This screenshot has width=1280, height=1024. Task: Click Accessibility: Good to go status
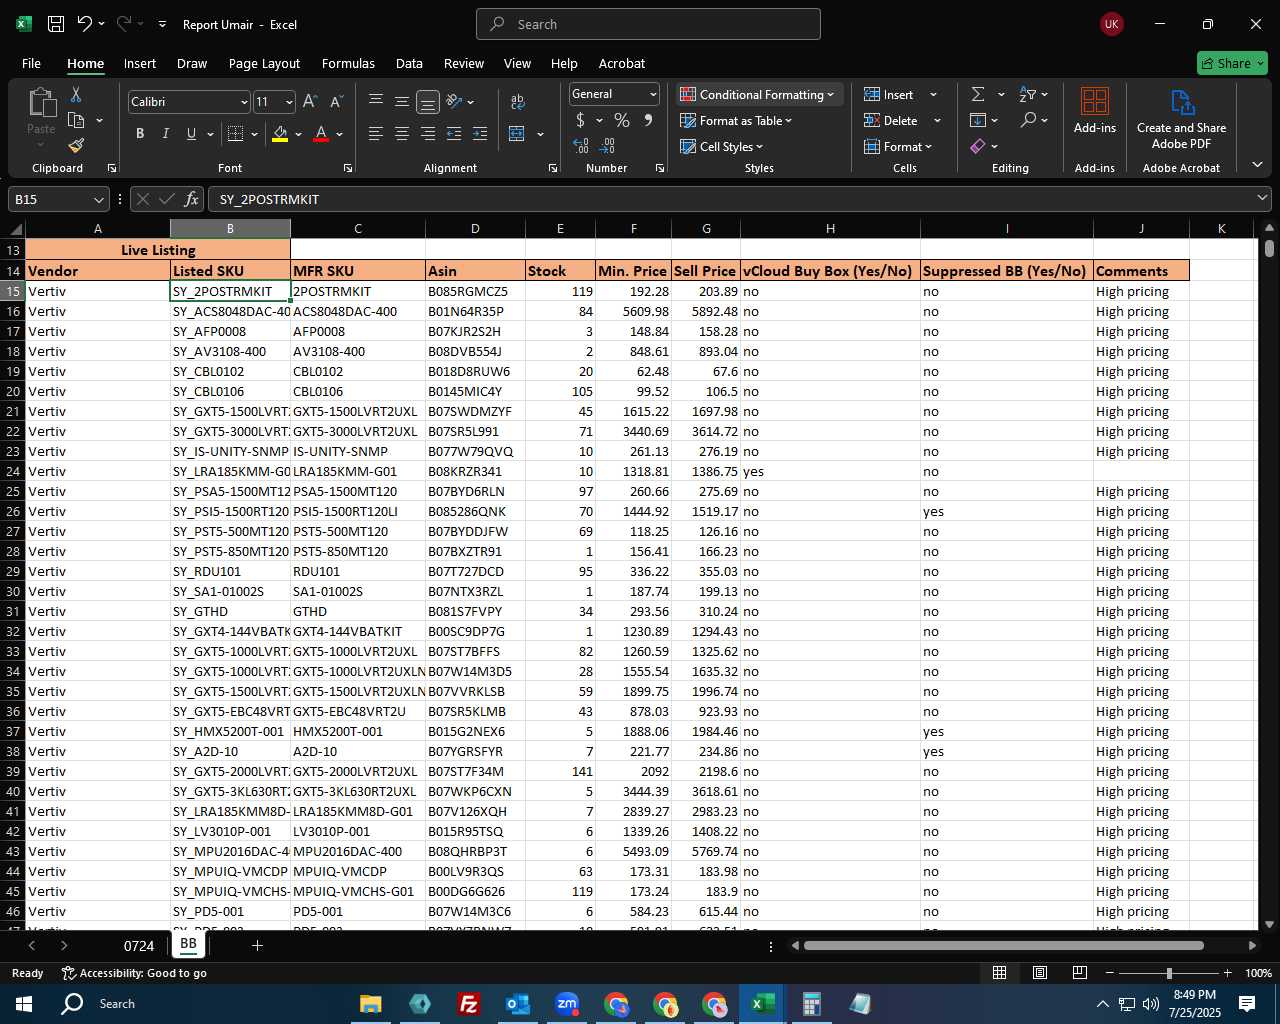pyautogui.click(x=134, y=973)
